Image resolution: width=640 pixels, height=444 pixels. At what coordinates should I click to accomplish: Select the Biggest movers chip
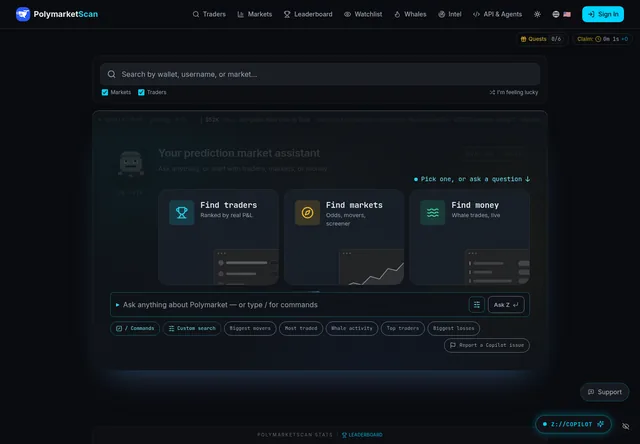pos(250,329)
